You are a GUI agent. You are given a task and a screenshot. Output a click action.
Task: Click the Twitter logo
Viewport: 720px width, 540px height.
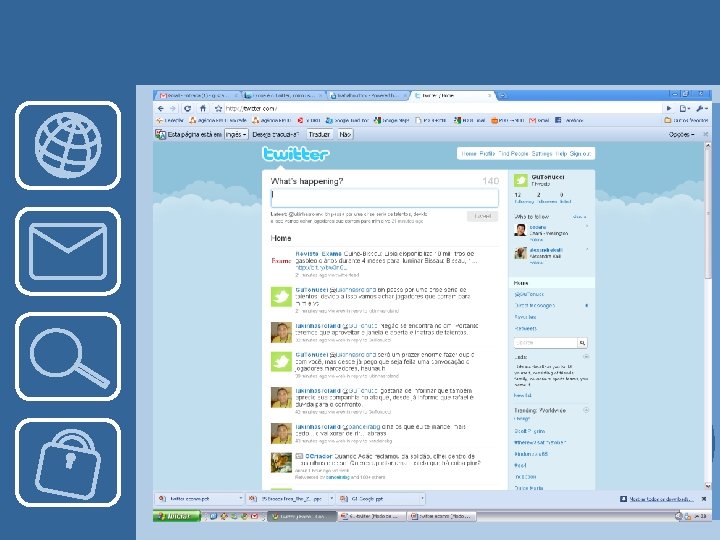[296, 154]
